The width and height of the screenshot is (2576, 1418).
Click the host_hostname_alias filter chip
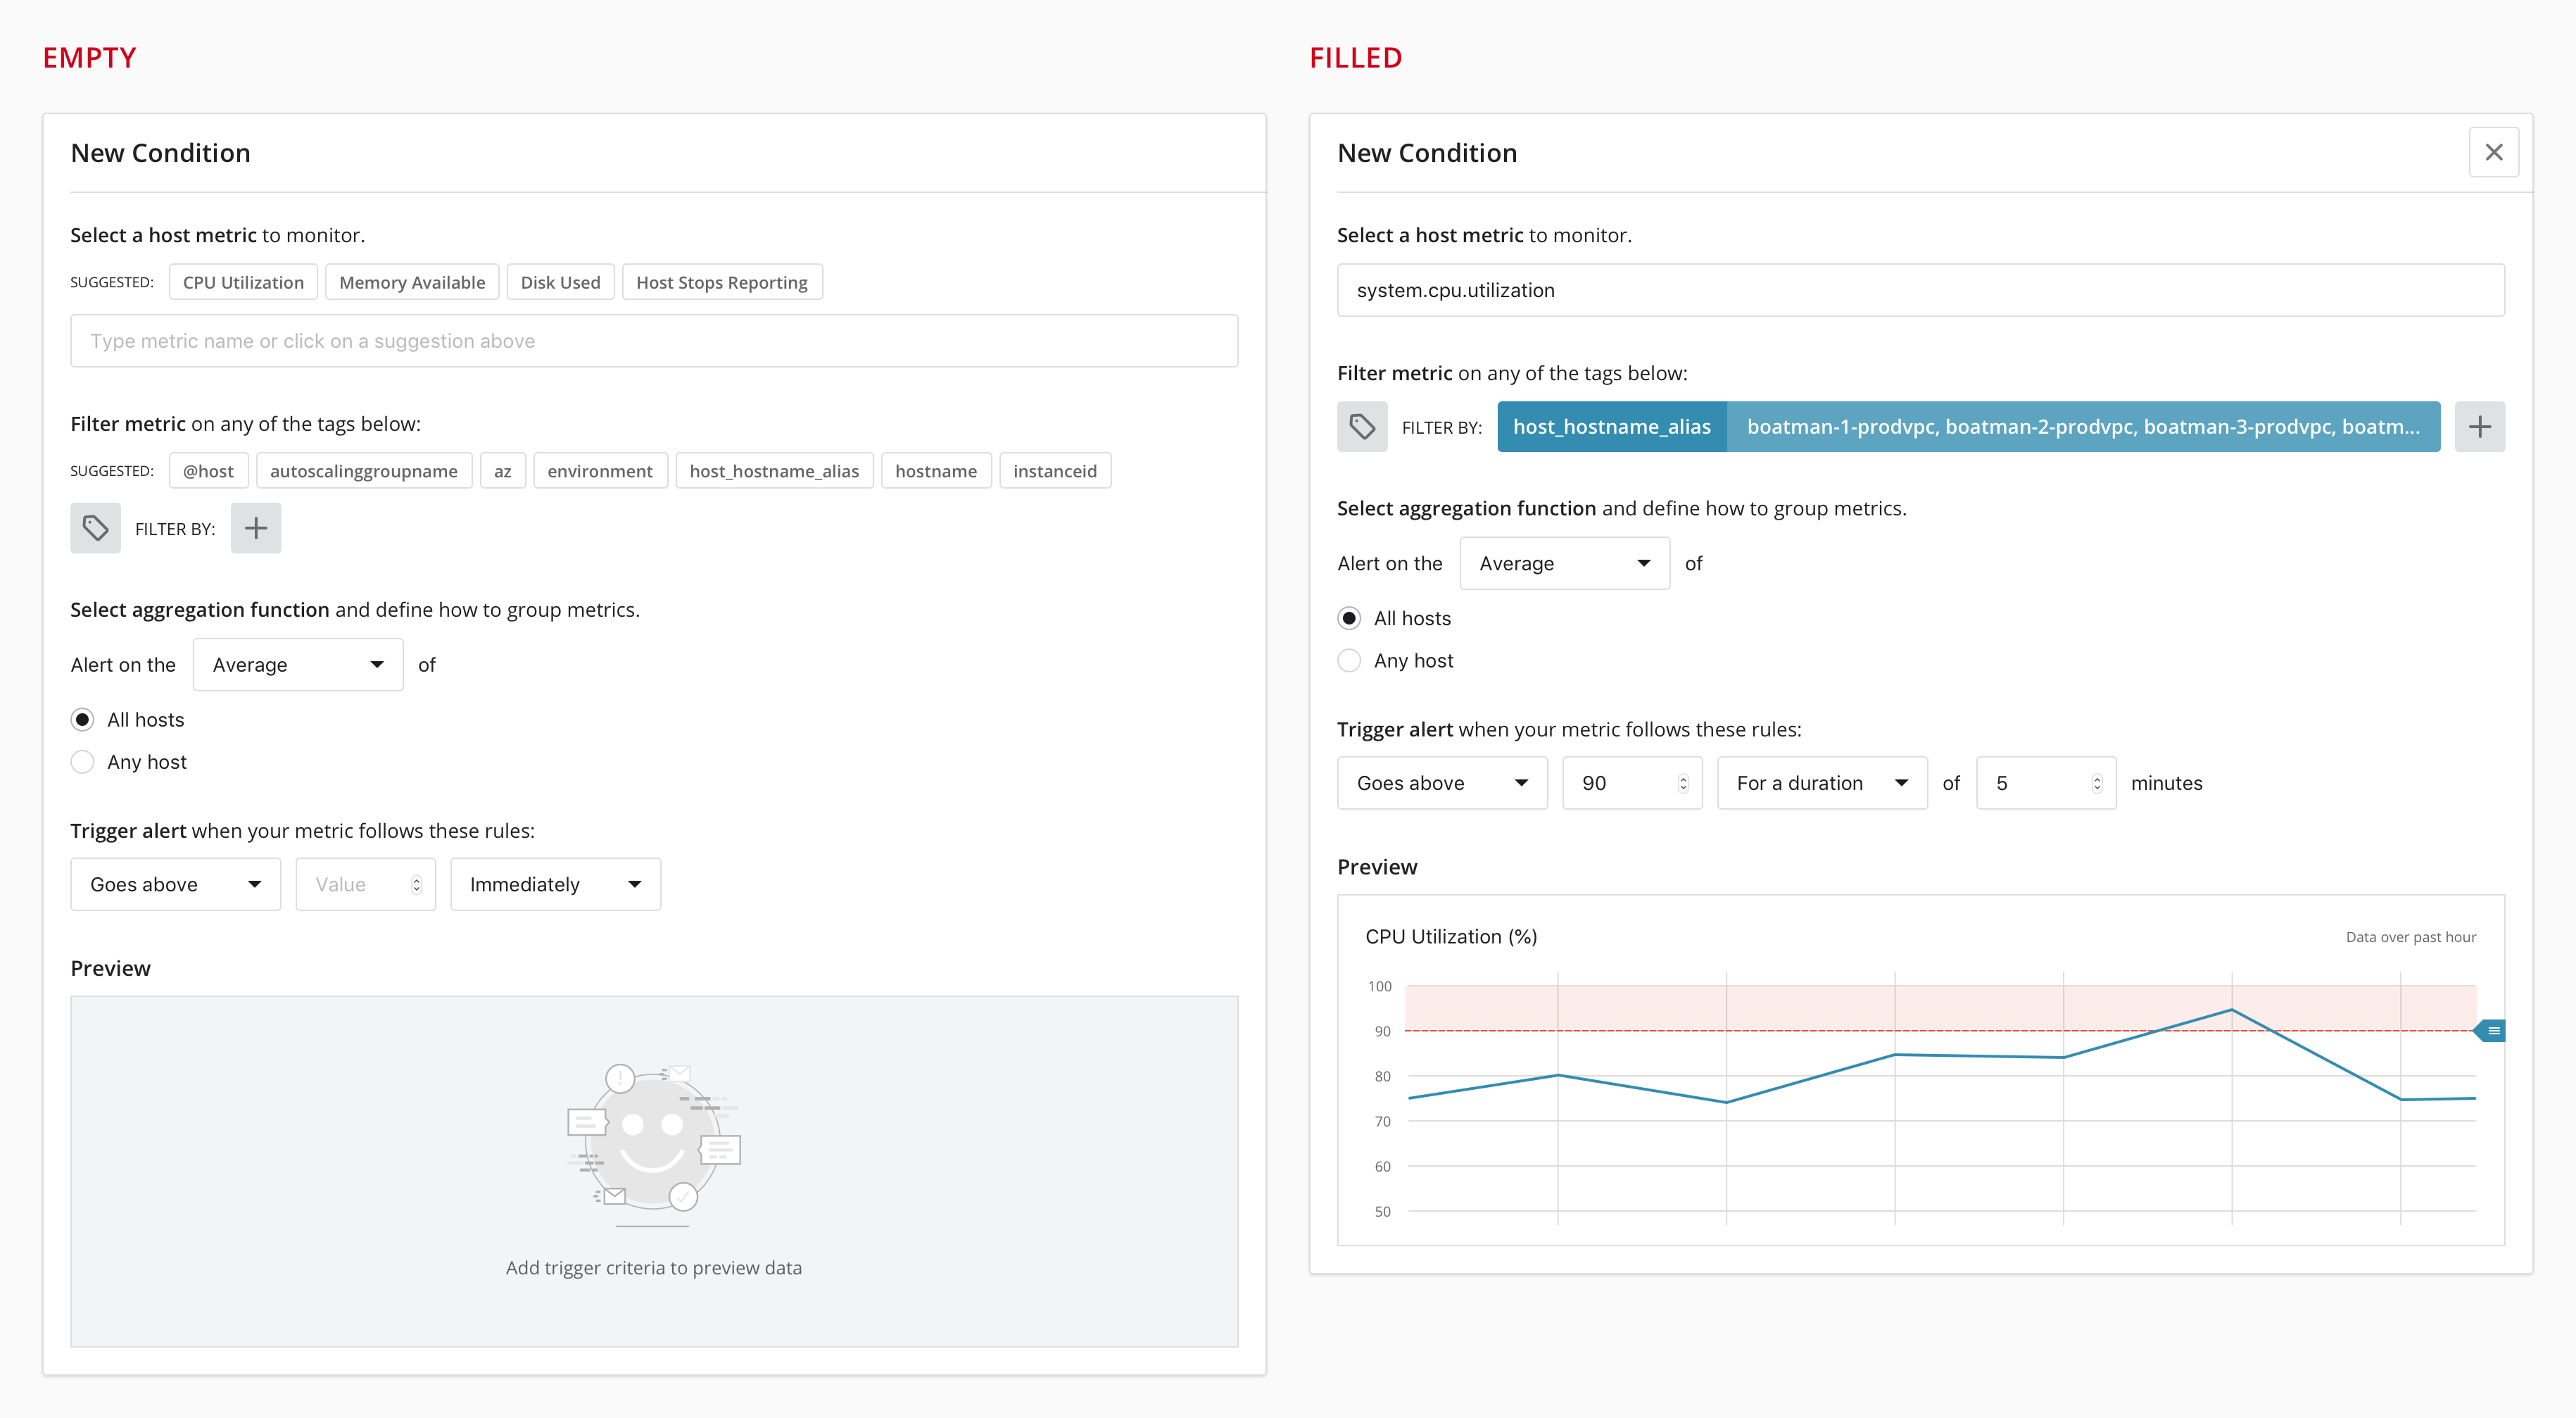coord(1611,427)
